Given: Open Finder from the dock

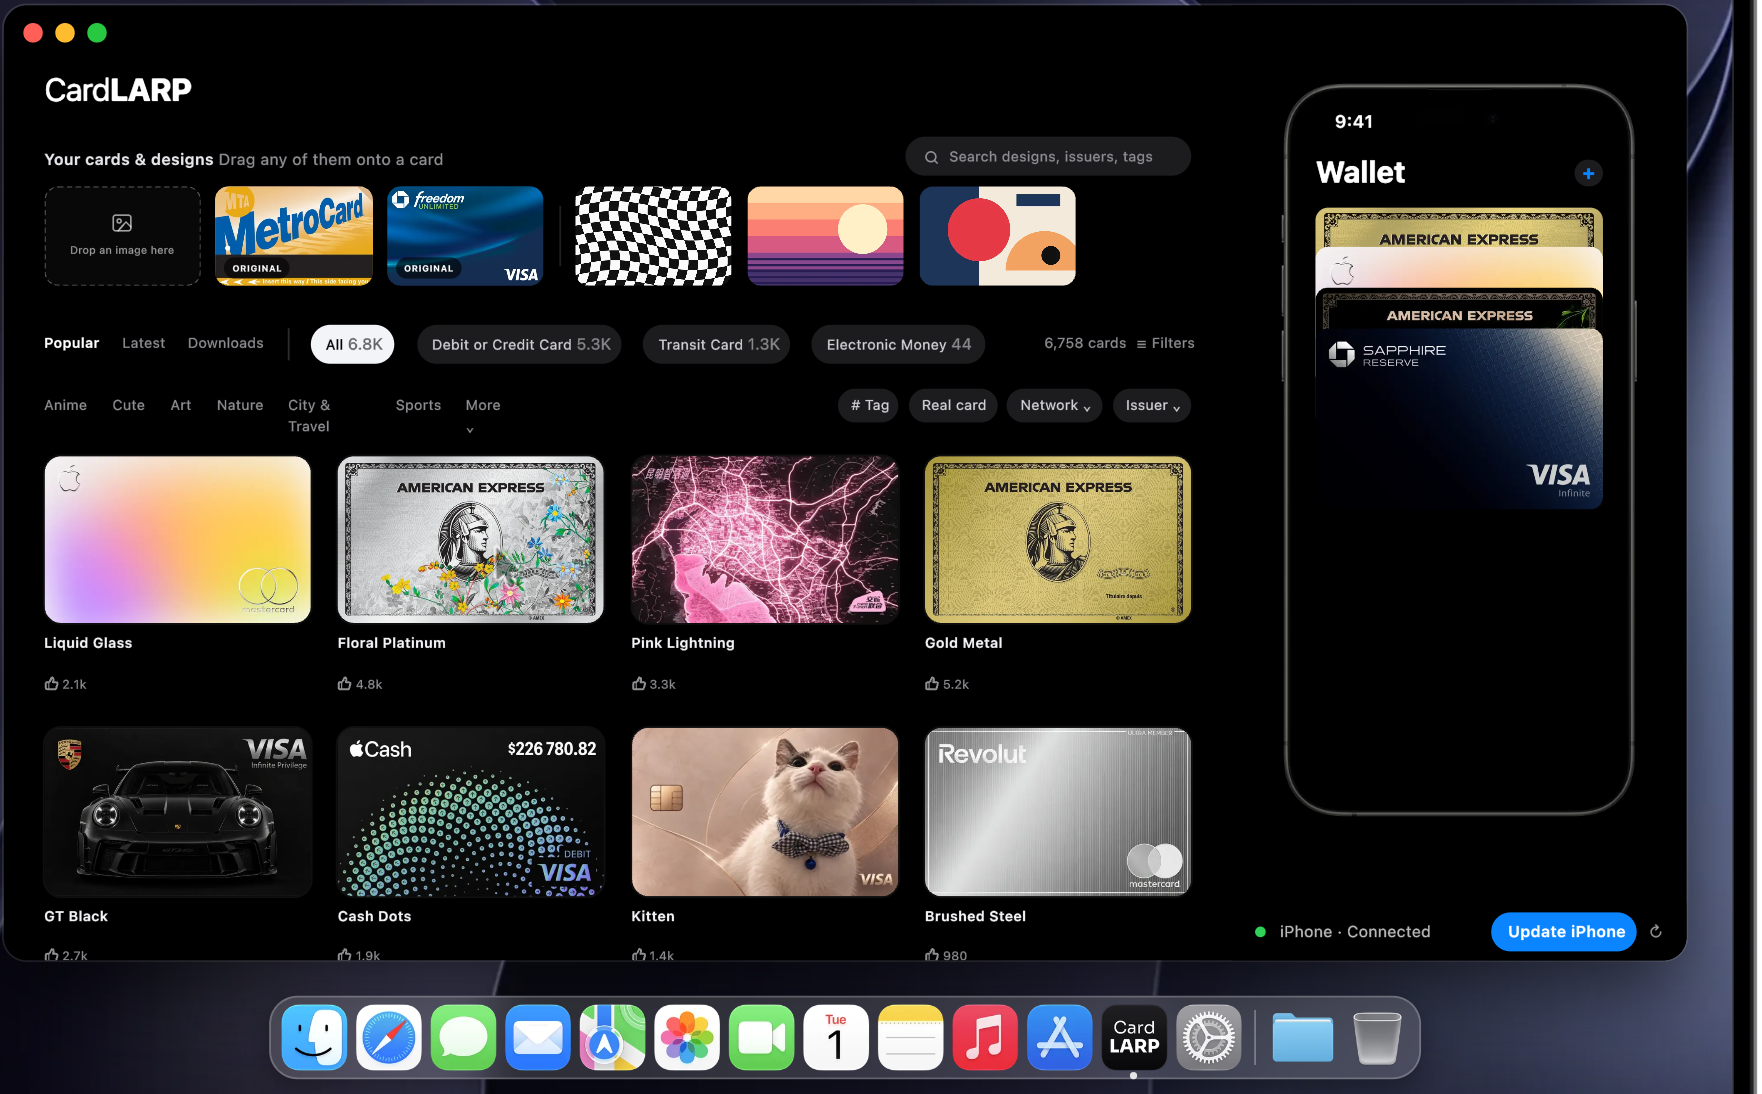Looking at the screenshot, I should (314, 1037).
